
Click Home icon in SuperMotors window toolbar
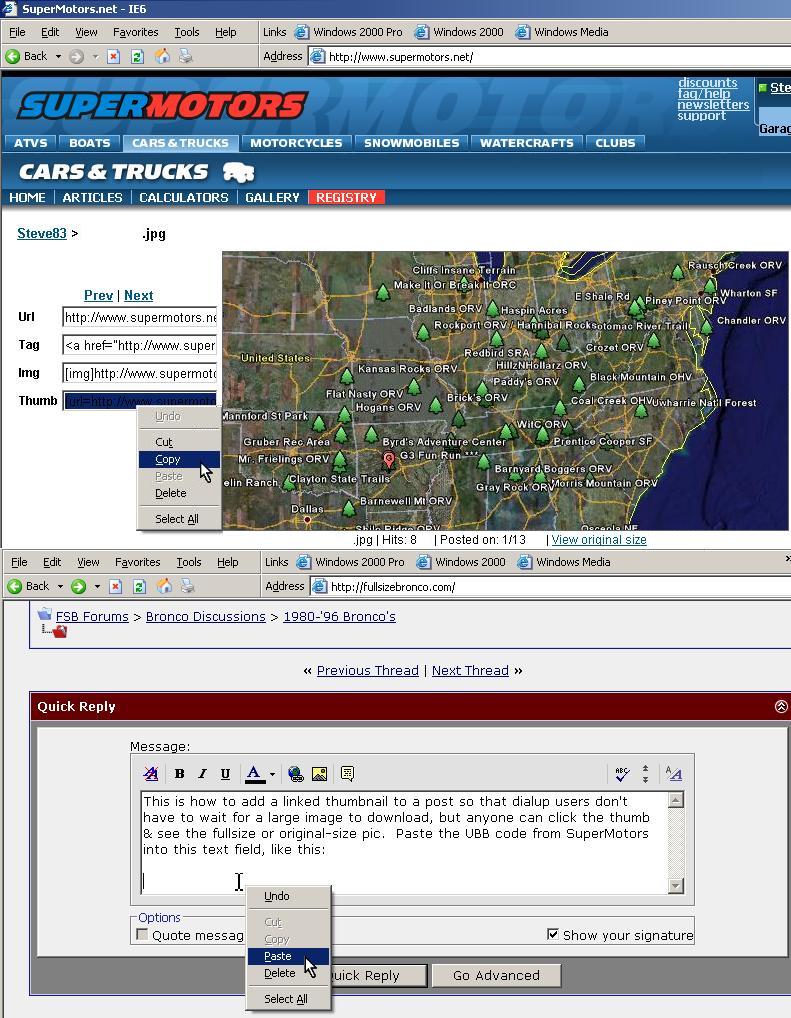[162, 56]
